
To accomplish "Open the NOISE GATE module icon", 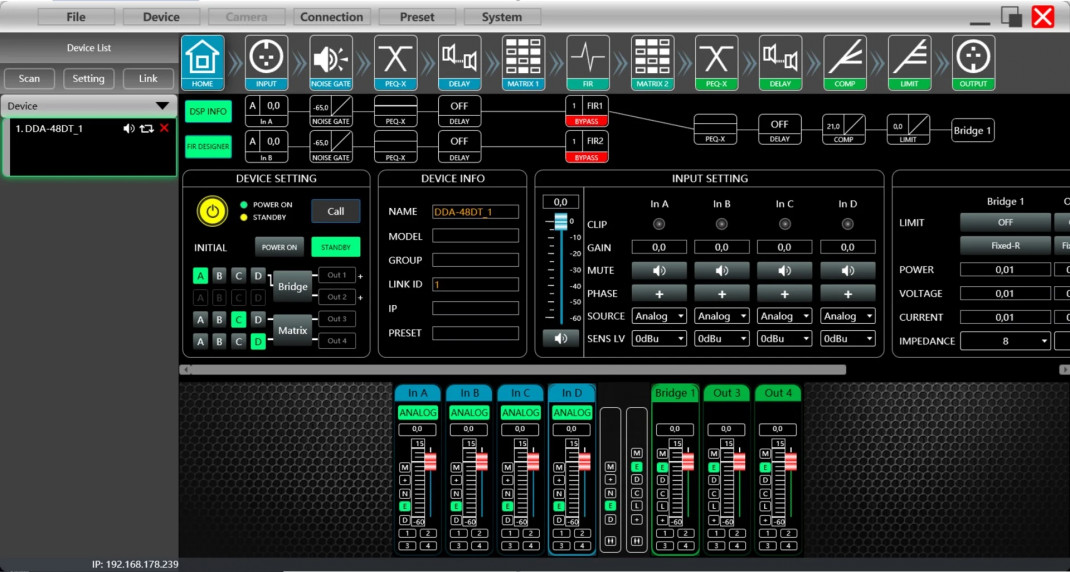I will click(x=331, y=57).
